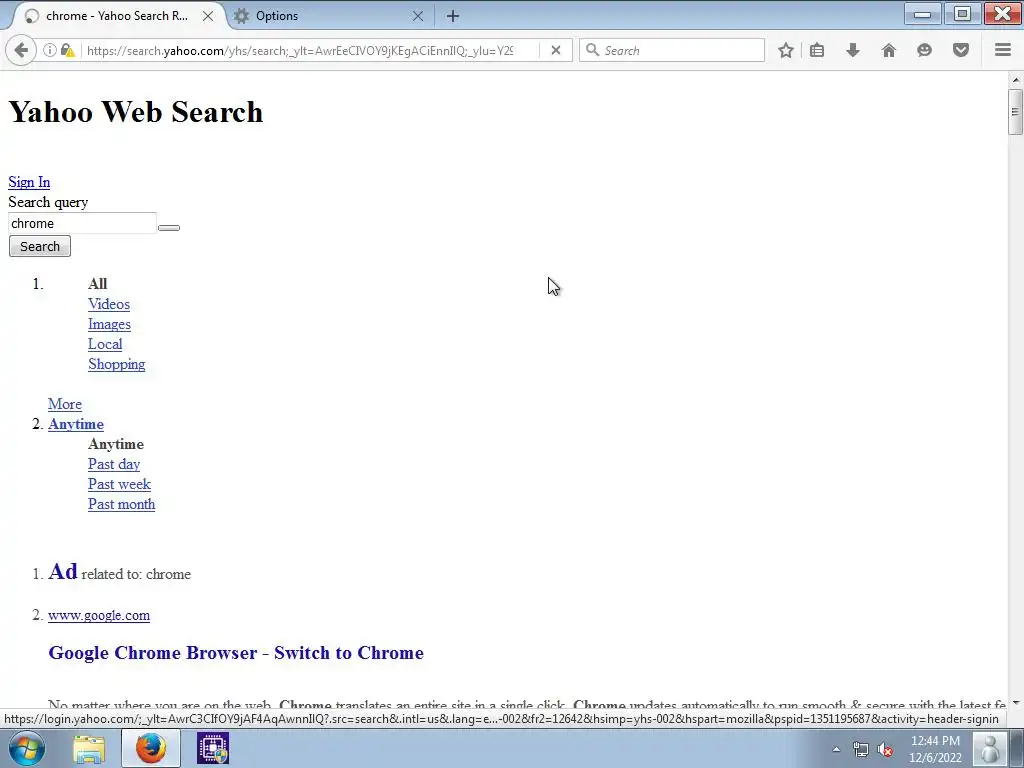
Task: Open the www.google.com ad link
Action: pyautogui.click(x=99, y=615)
